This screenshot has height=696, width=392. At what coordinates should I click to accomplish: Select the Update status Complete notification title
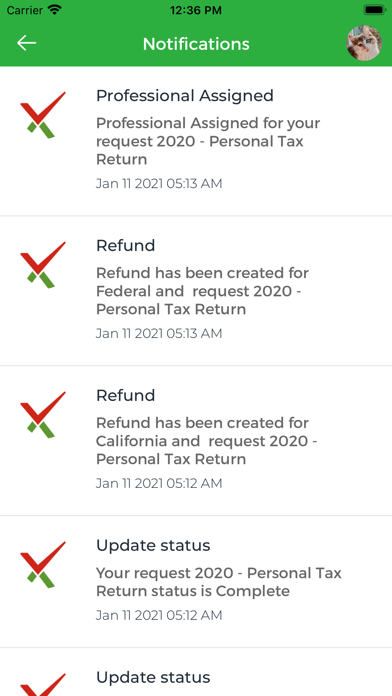[153, 545]
